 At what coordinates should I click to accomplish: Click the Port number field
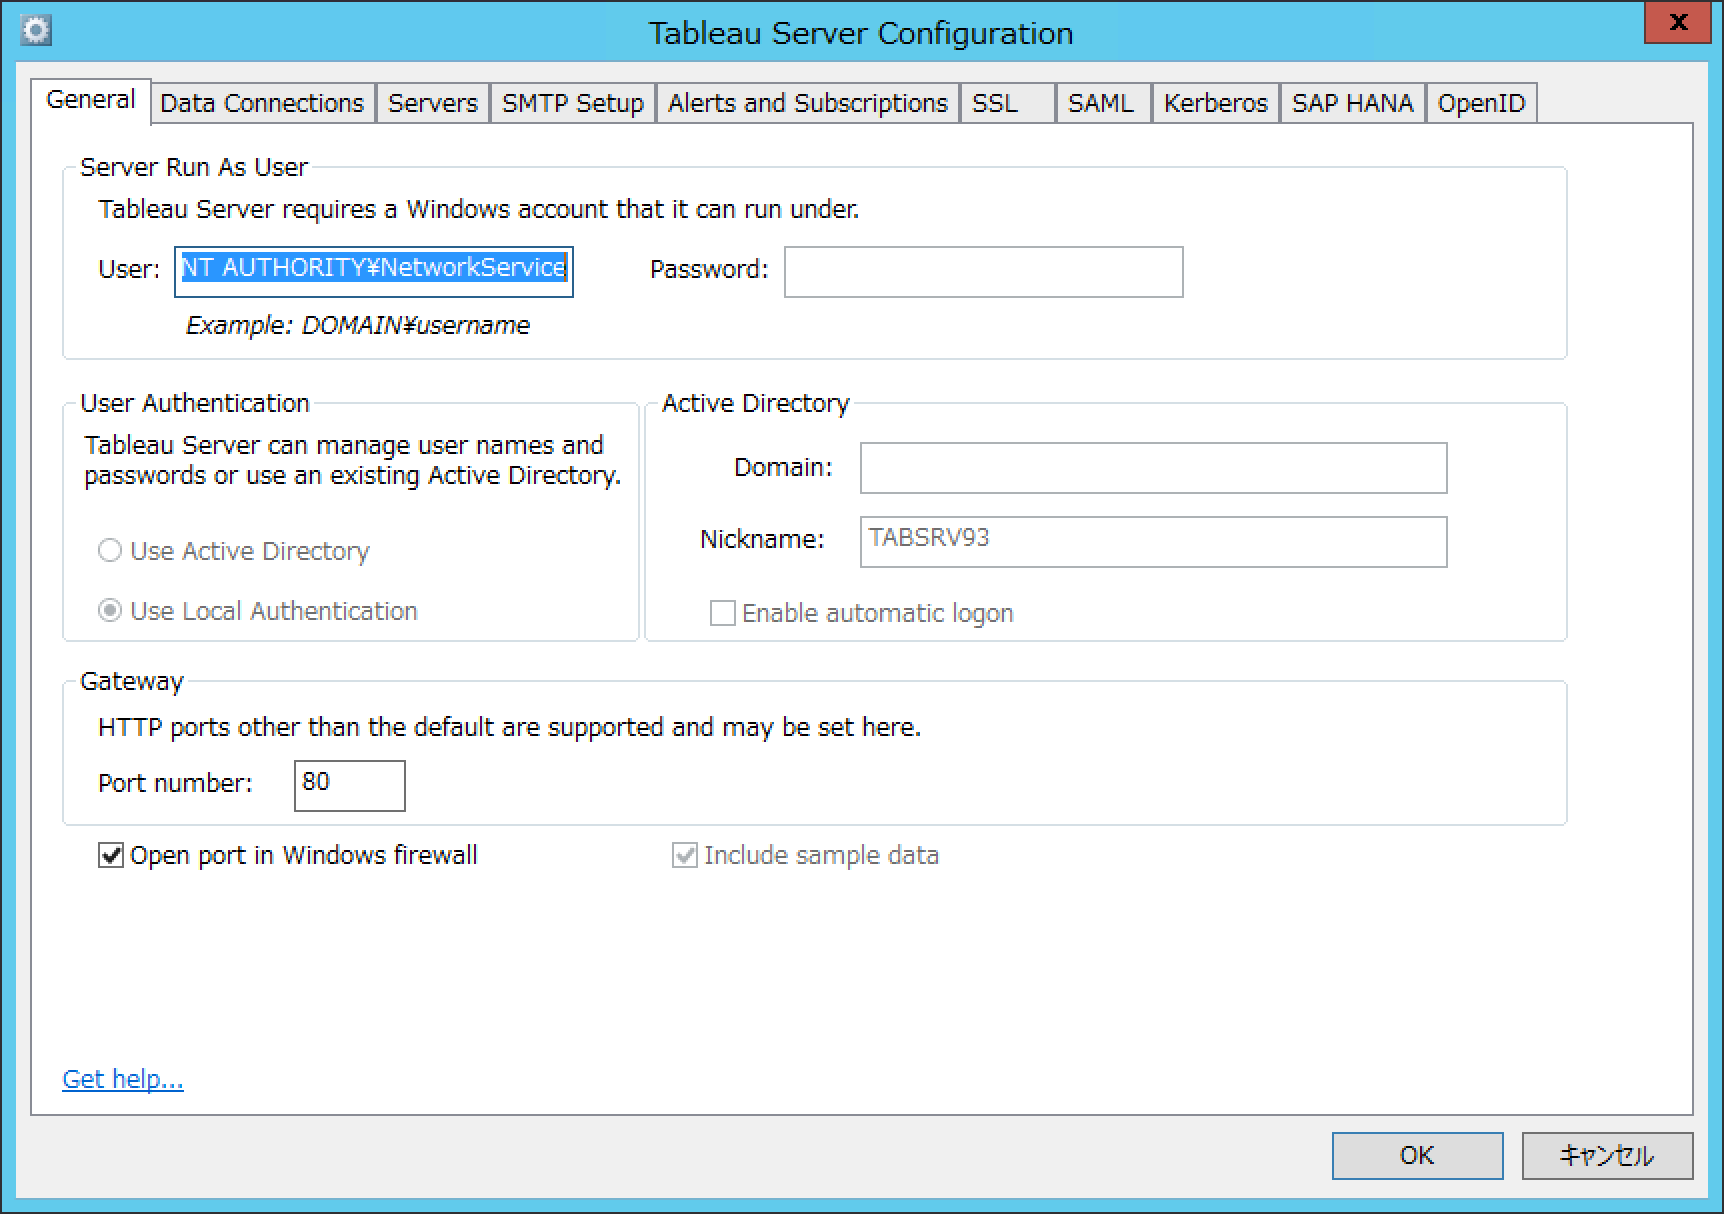(348, 786)
